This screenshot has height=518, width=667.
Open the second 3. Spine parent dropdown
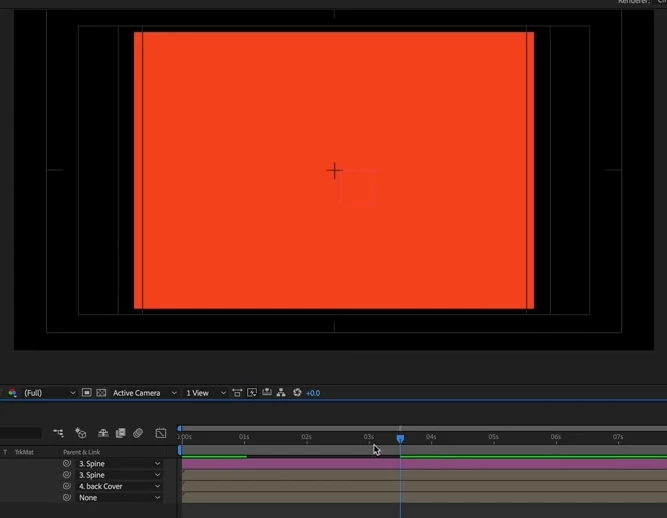coord(119,475)
